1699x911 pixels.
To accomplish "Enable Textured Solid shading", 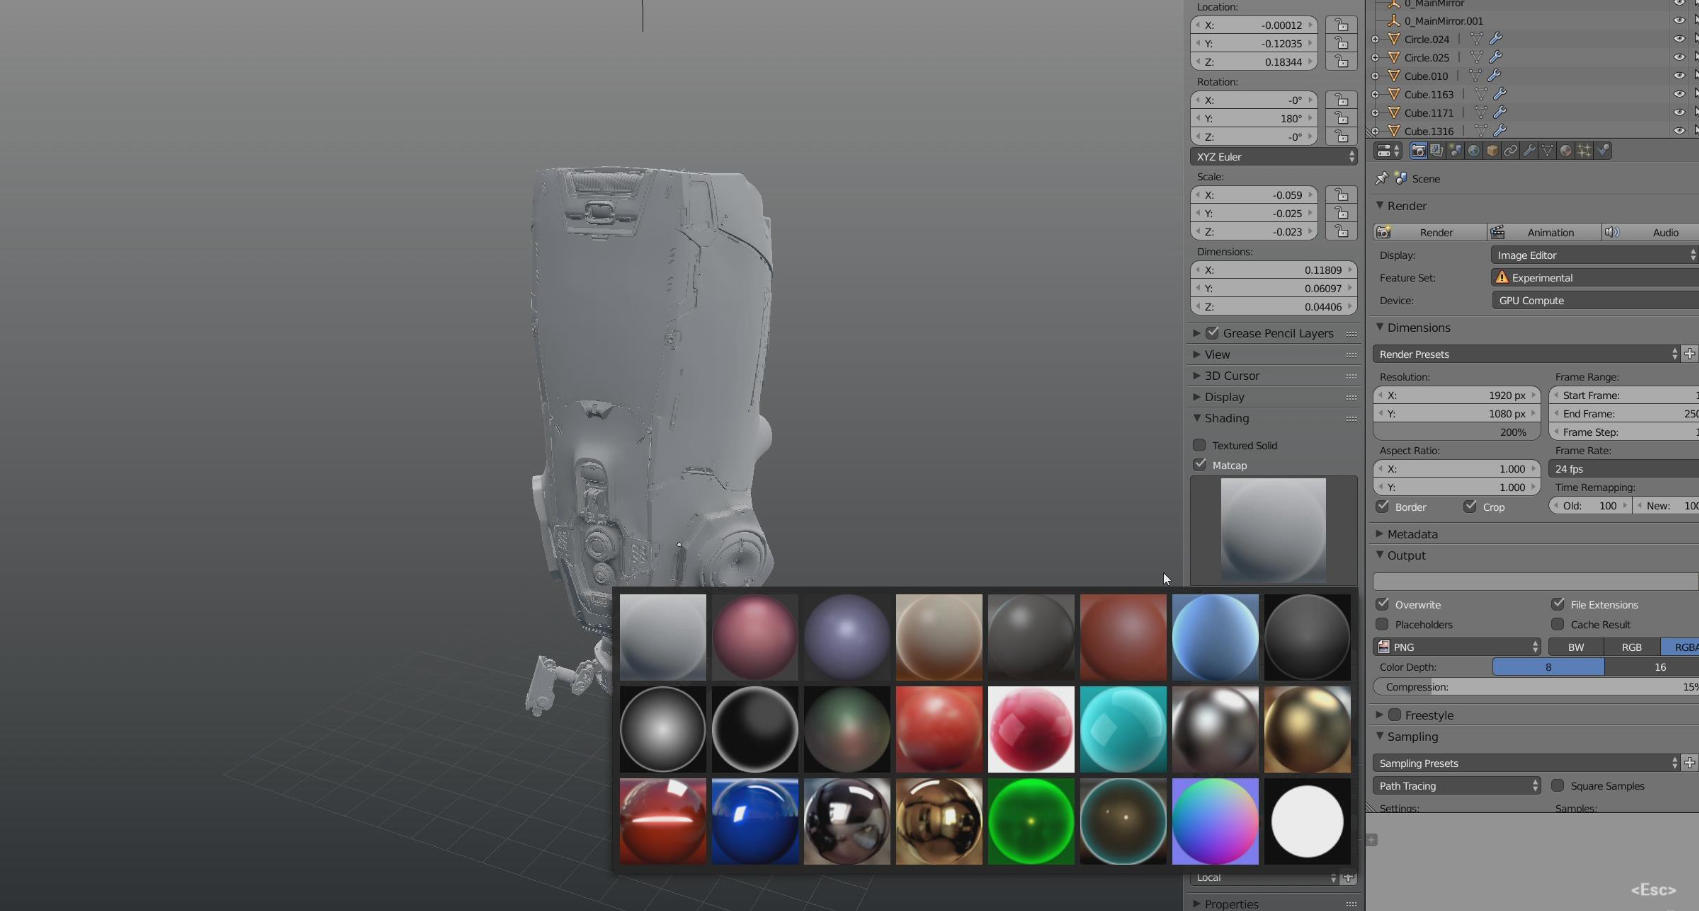I will (1200, 445).
